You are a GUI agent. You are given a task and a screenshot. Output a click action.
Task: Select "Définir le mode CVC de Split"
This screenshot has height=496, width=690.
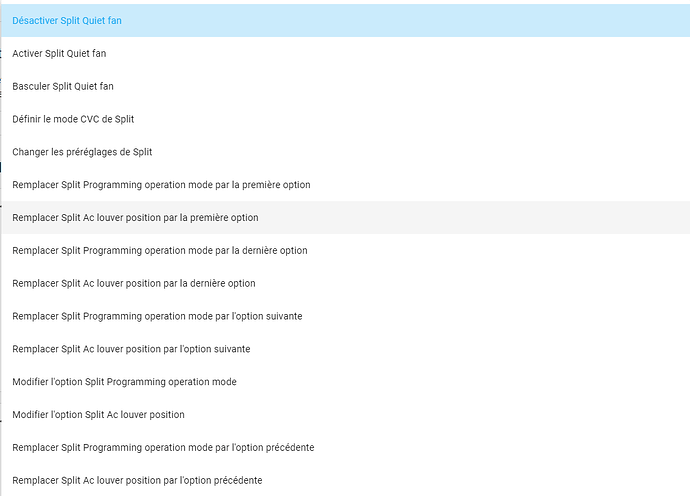click(73, 119)
